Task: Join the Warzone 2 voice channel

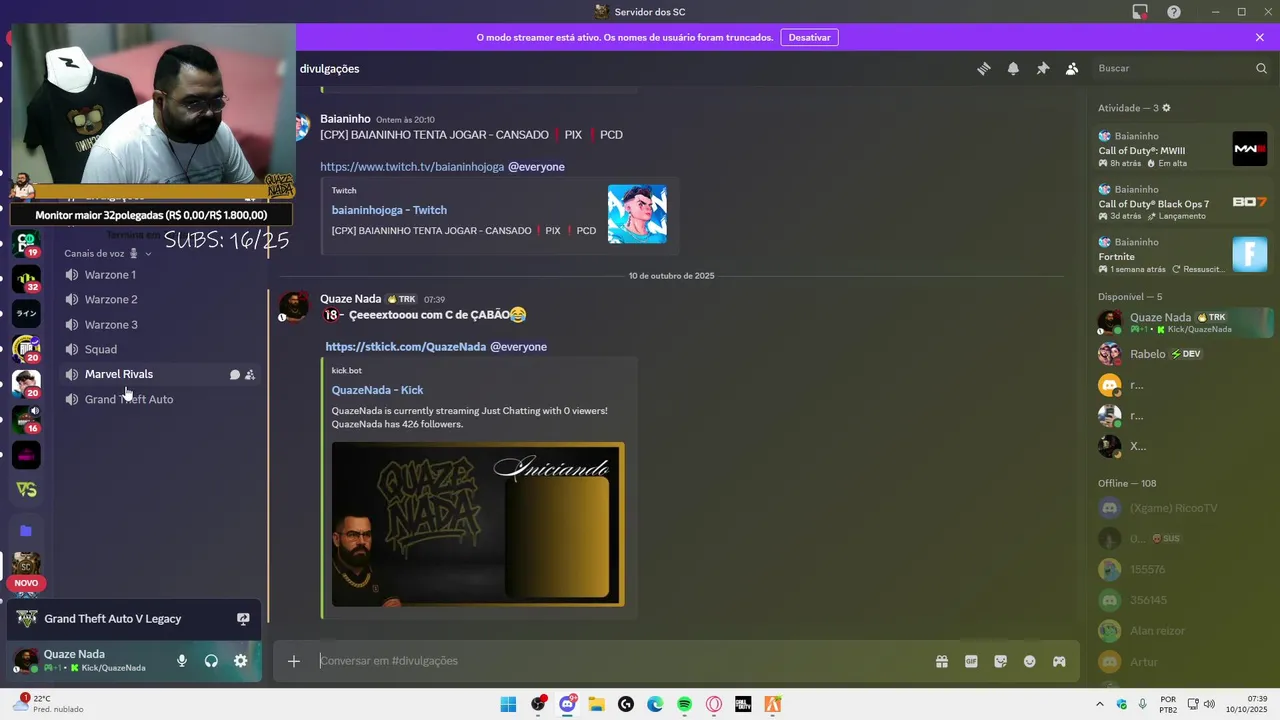Action: (160, 299)
